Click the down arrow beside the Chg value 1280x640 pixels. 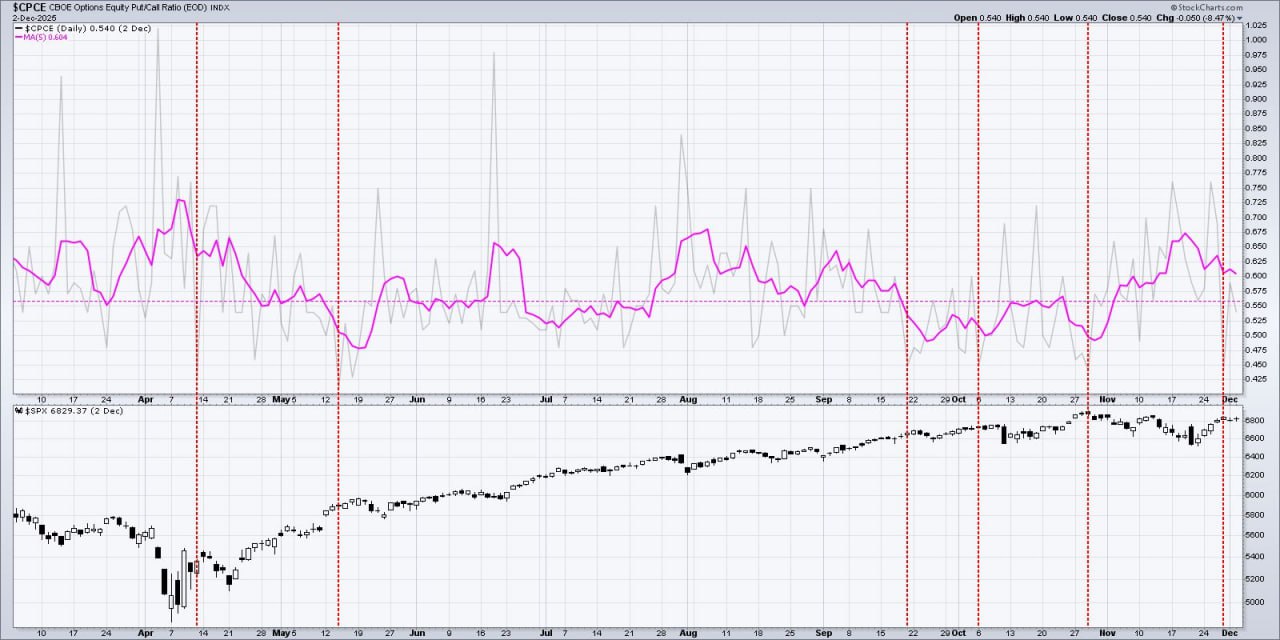(x=1240, y=18)
